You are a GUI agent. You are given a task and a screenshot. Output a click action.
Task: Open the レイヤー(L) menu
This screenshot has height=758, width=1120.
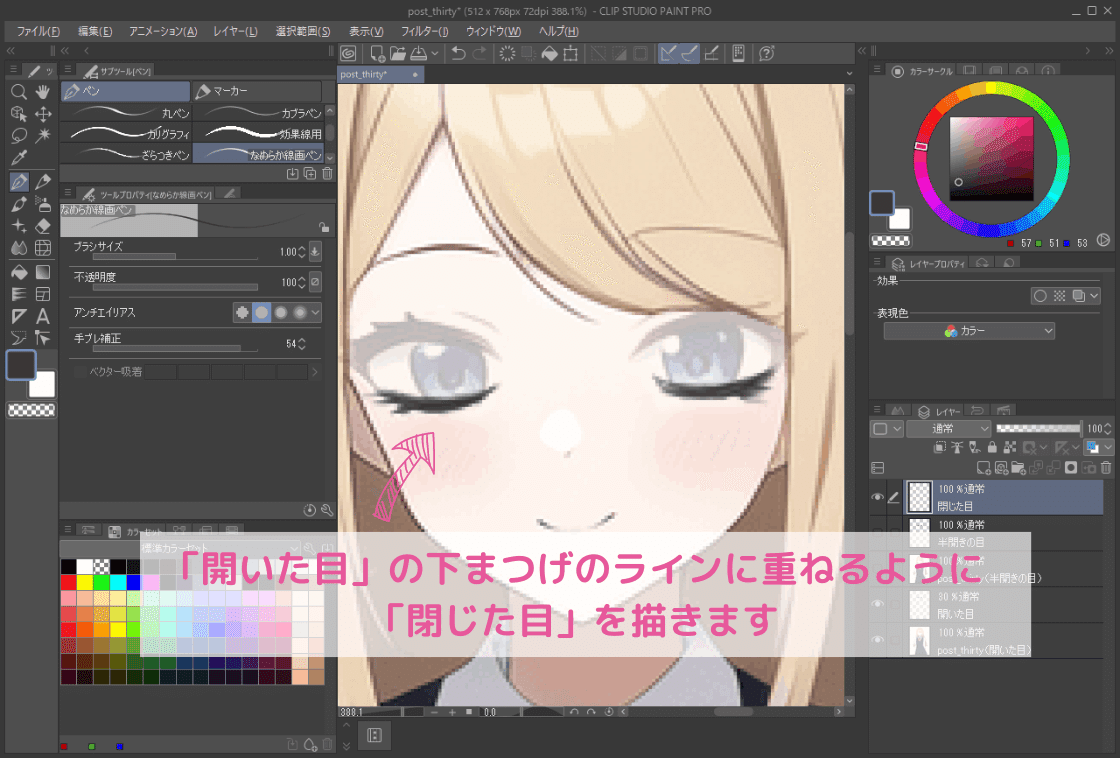pyautogui.click(x=235, y=31)
